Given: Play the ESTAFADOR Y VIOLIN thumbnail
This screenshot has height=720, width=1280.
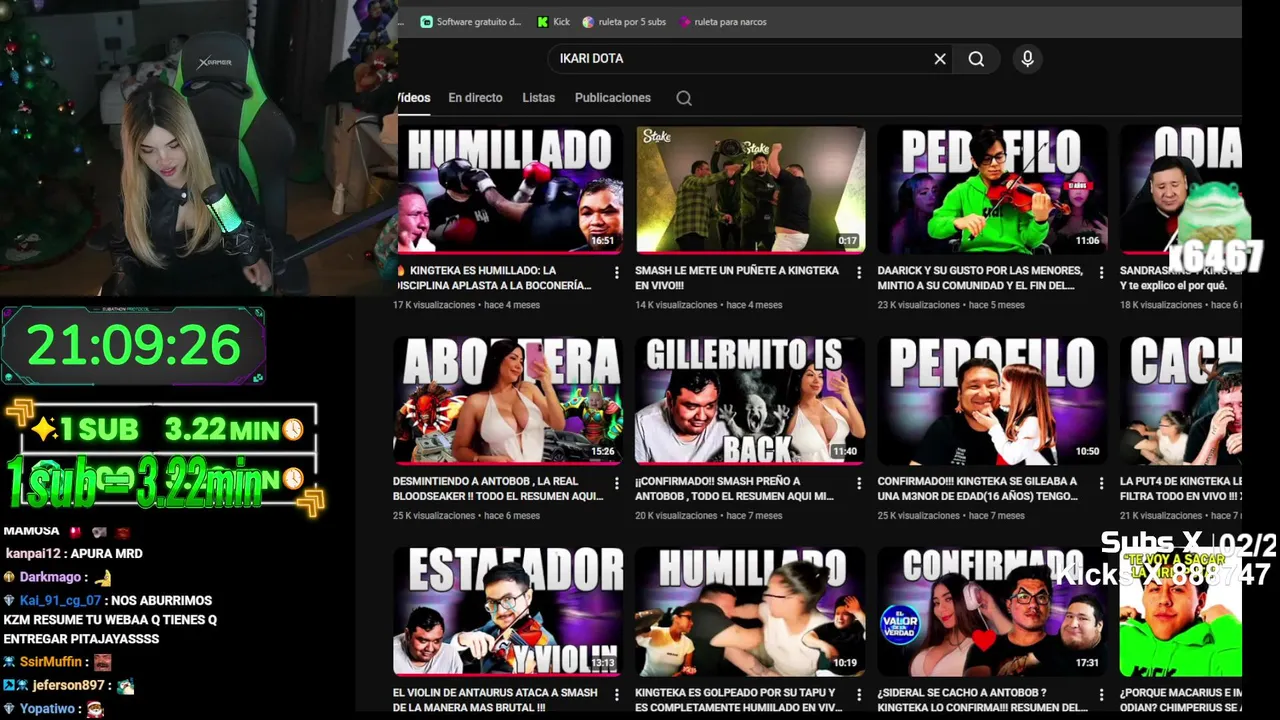Looking at the screenshot, I should 508,611.
